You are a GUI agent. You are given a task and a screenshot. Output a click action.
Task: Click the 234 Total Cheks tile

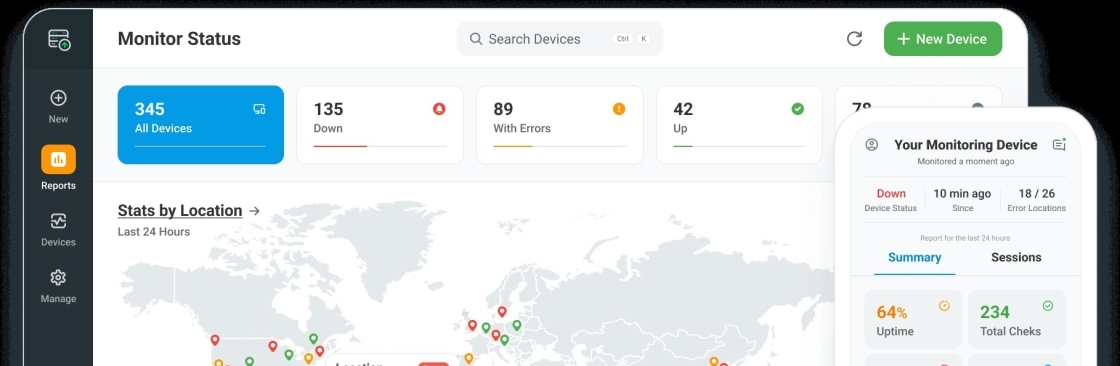click(x=1017, y=319)
